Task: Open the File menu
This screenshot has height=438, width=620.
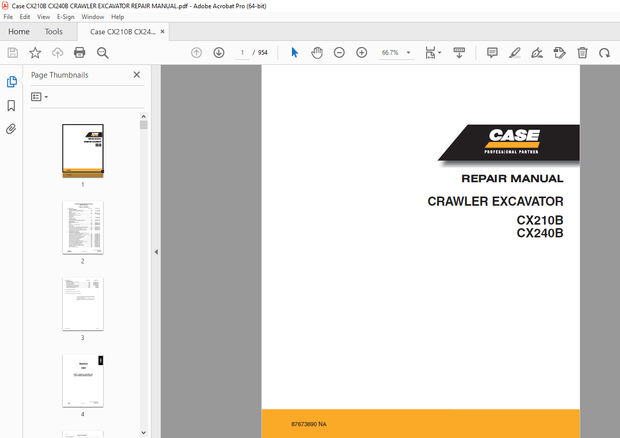Action: (8, 17)
